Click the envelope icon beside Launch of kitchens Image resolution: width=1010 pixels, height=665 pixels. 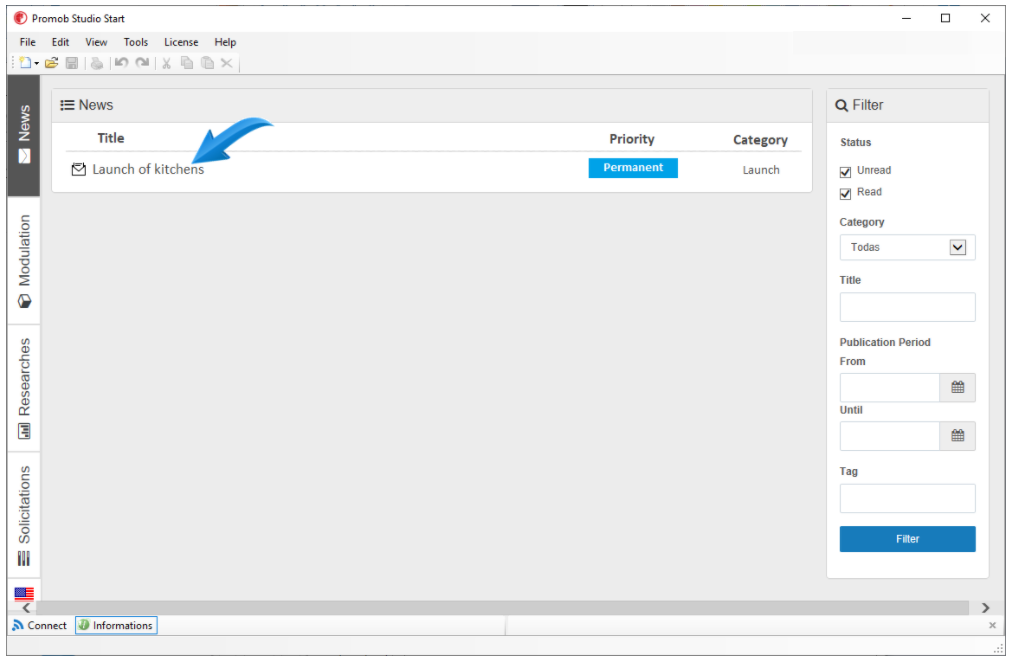click(79, 169)
